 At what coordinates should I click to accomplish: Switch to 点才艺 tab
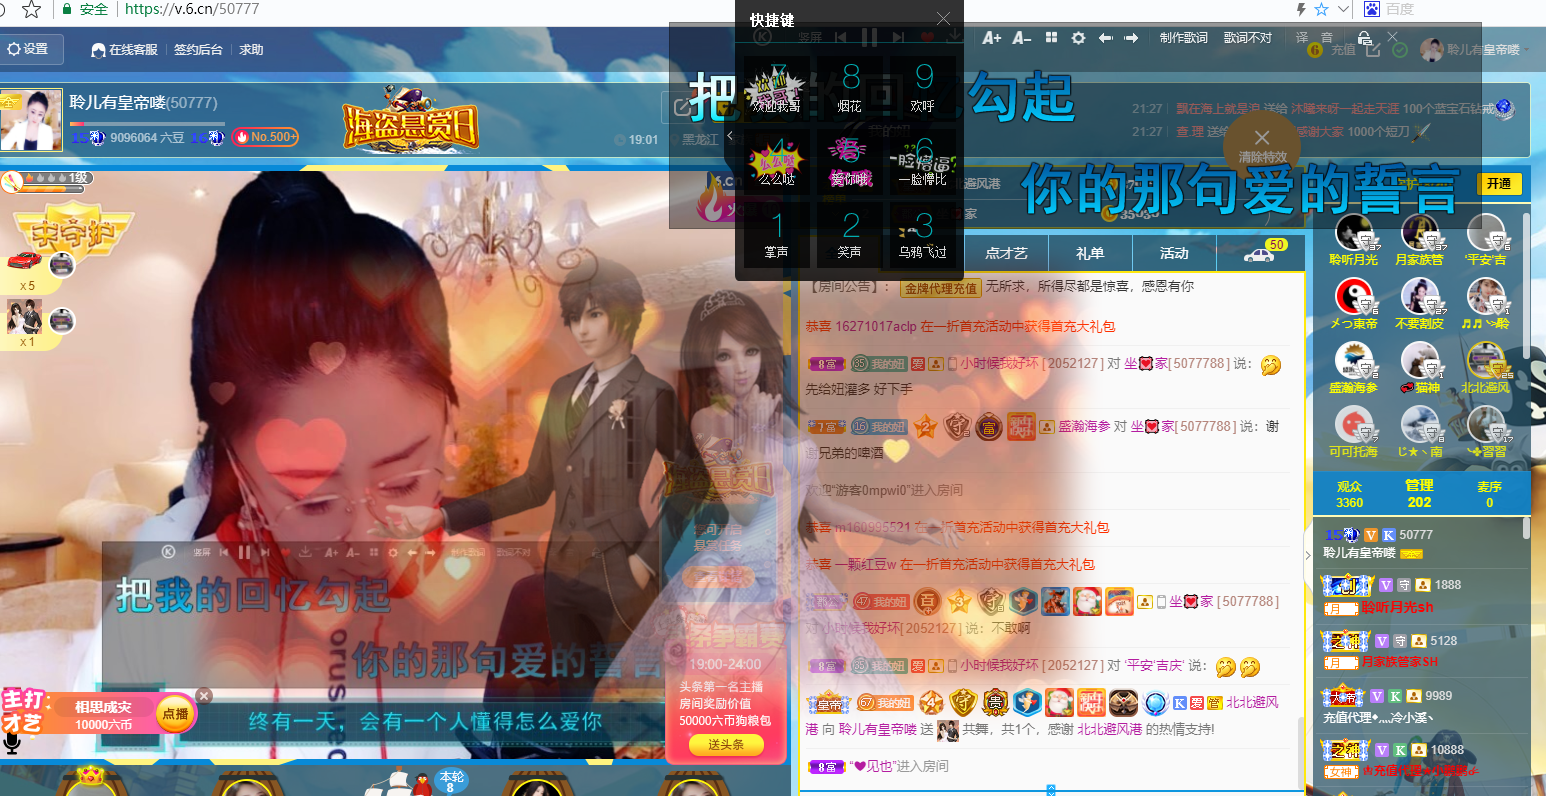[1006, 253]
